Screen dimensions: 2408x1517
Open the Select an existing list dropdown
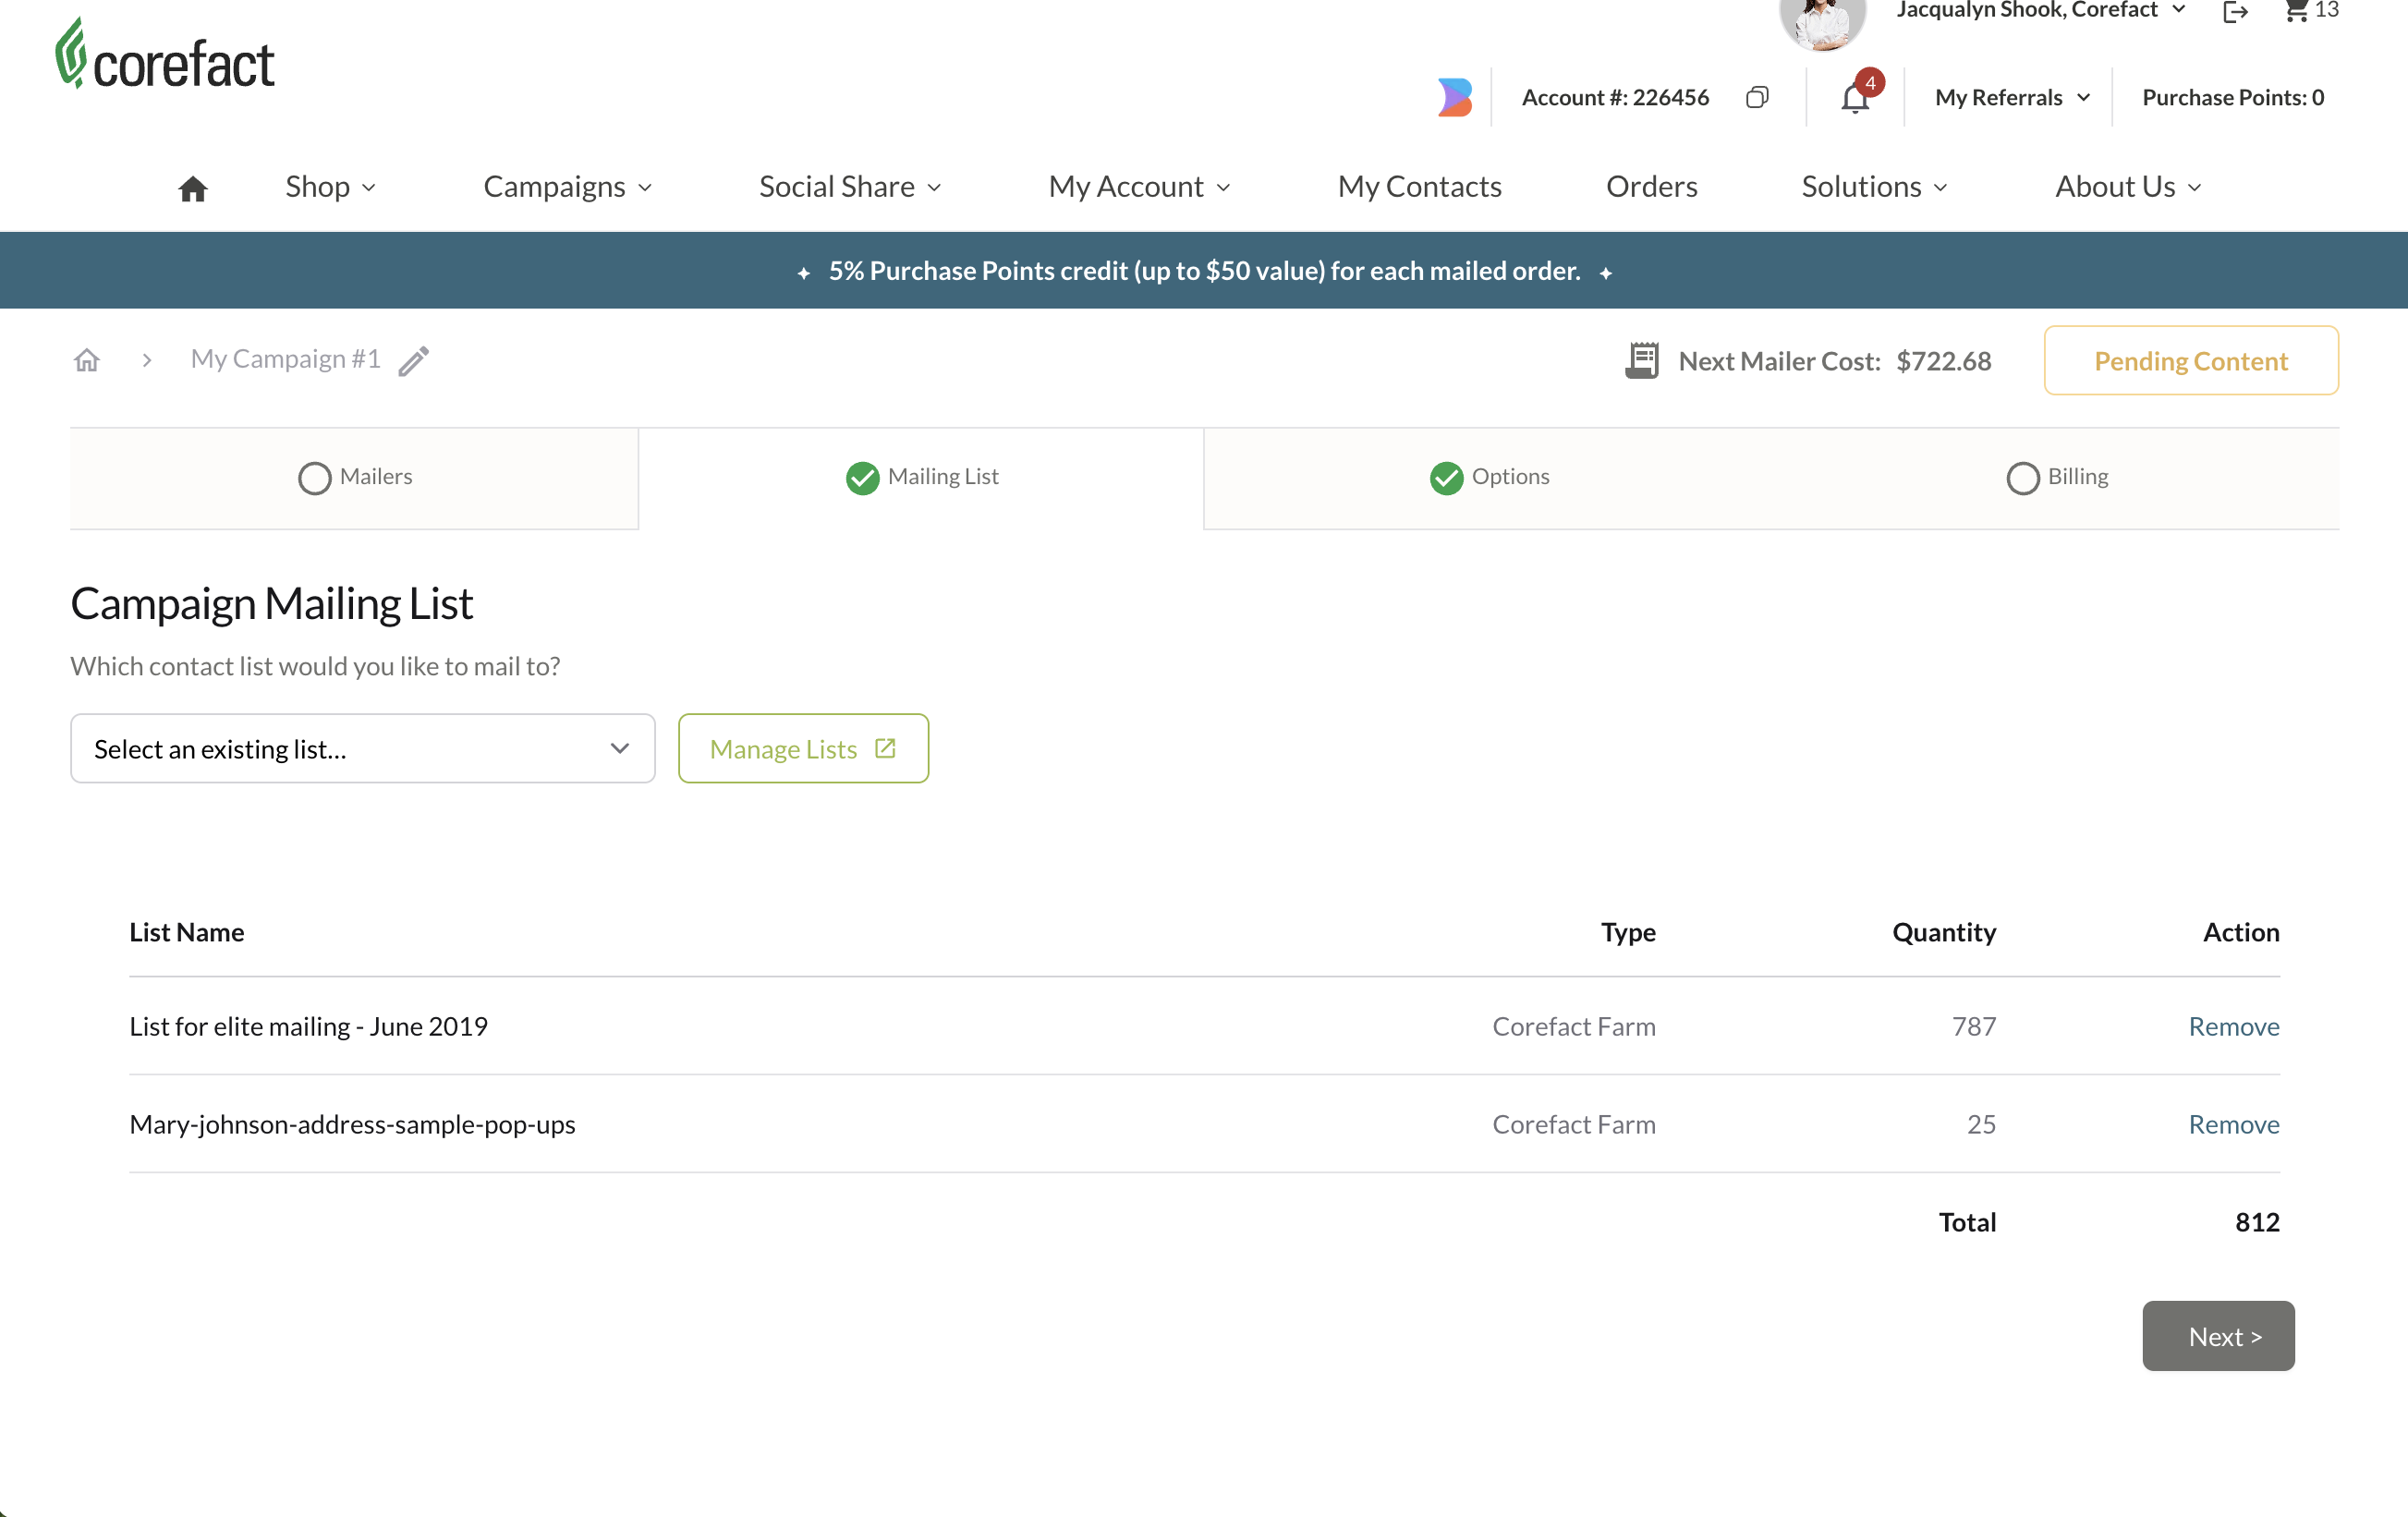(362, 748)
